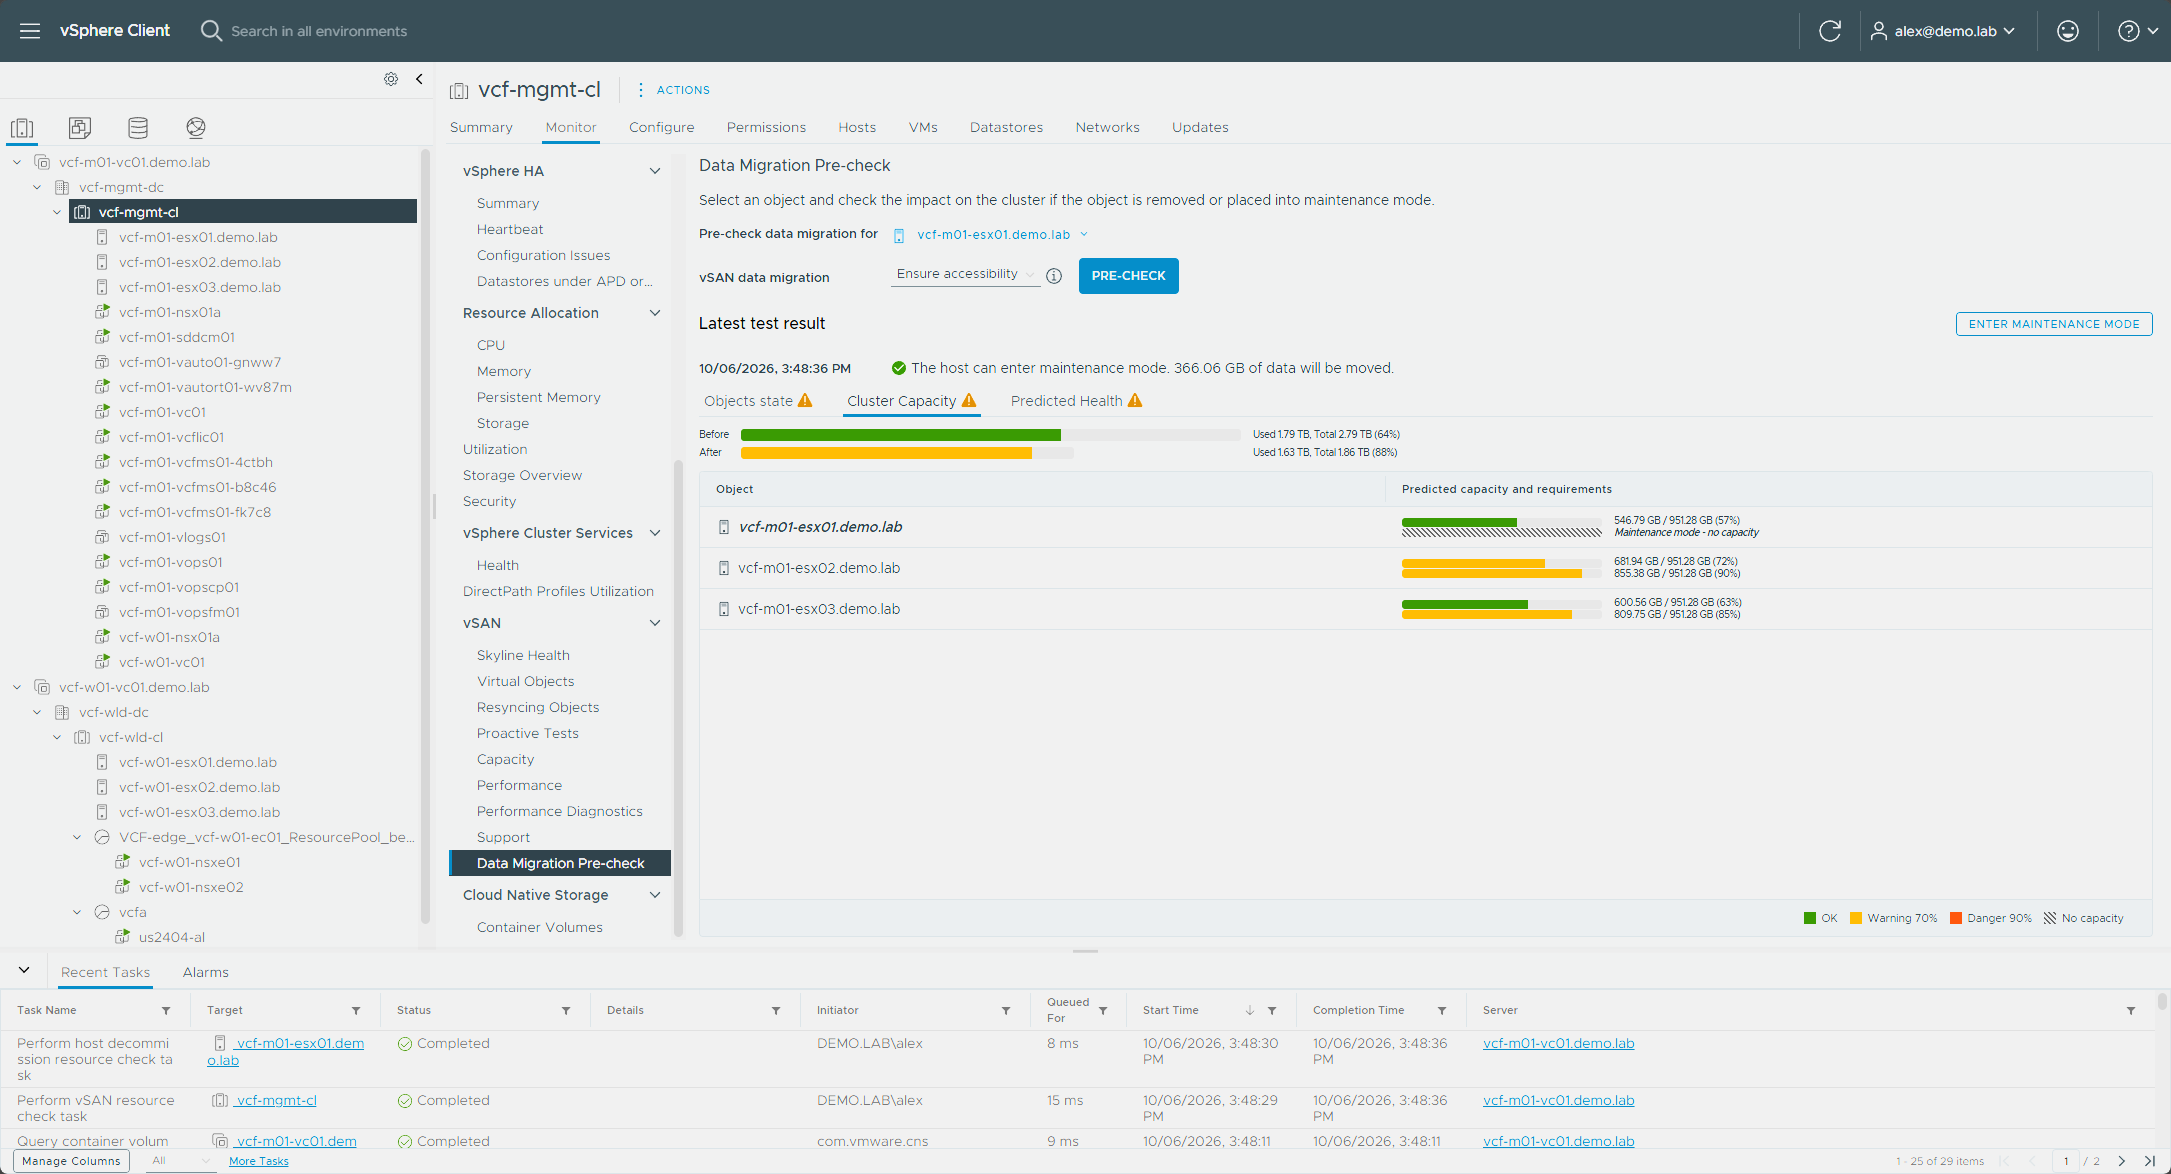Open vSAN Capacity monitor page

tap(506, 759)
